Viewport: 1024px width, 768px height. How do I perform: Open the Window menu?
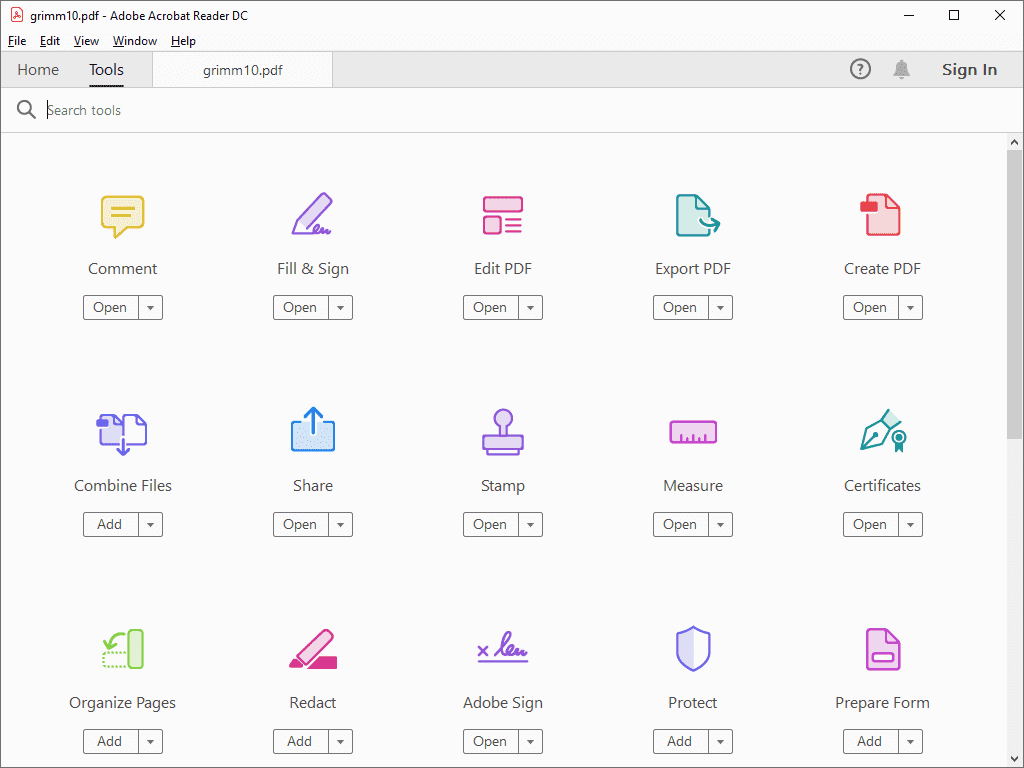pos(135,40)
